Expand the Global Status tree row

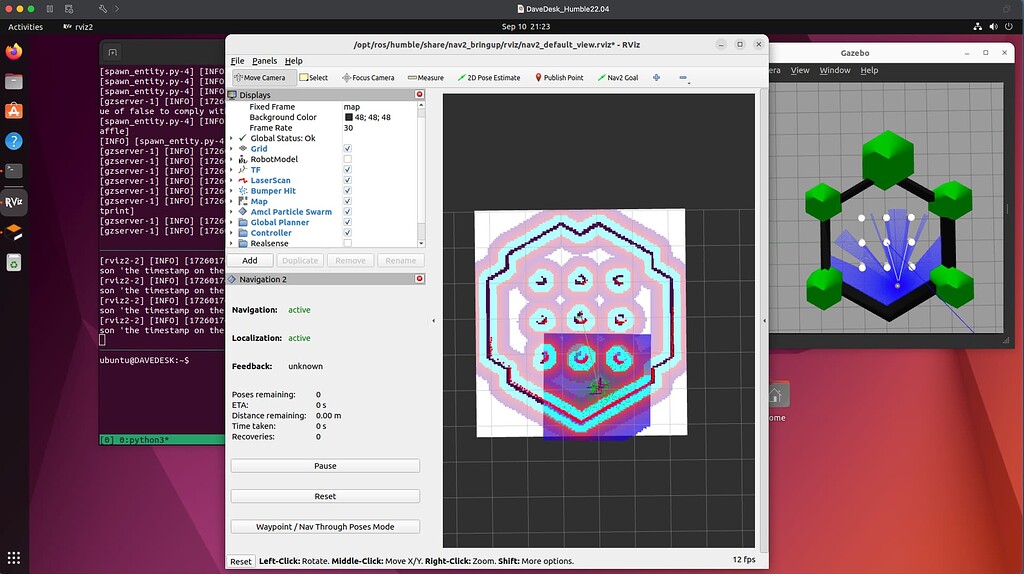point(231,138)
